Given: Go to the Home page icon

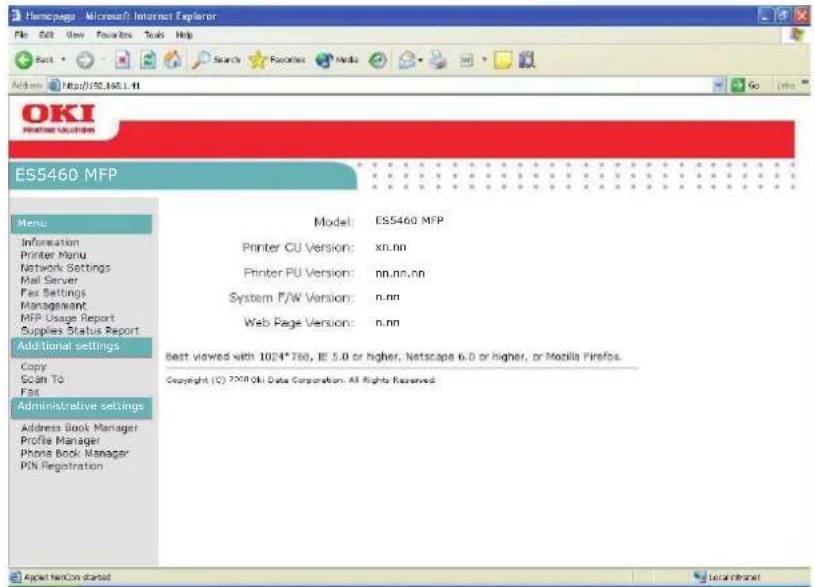Looking at the screenshot, I should pos(173,60).
